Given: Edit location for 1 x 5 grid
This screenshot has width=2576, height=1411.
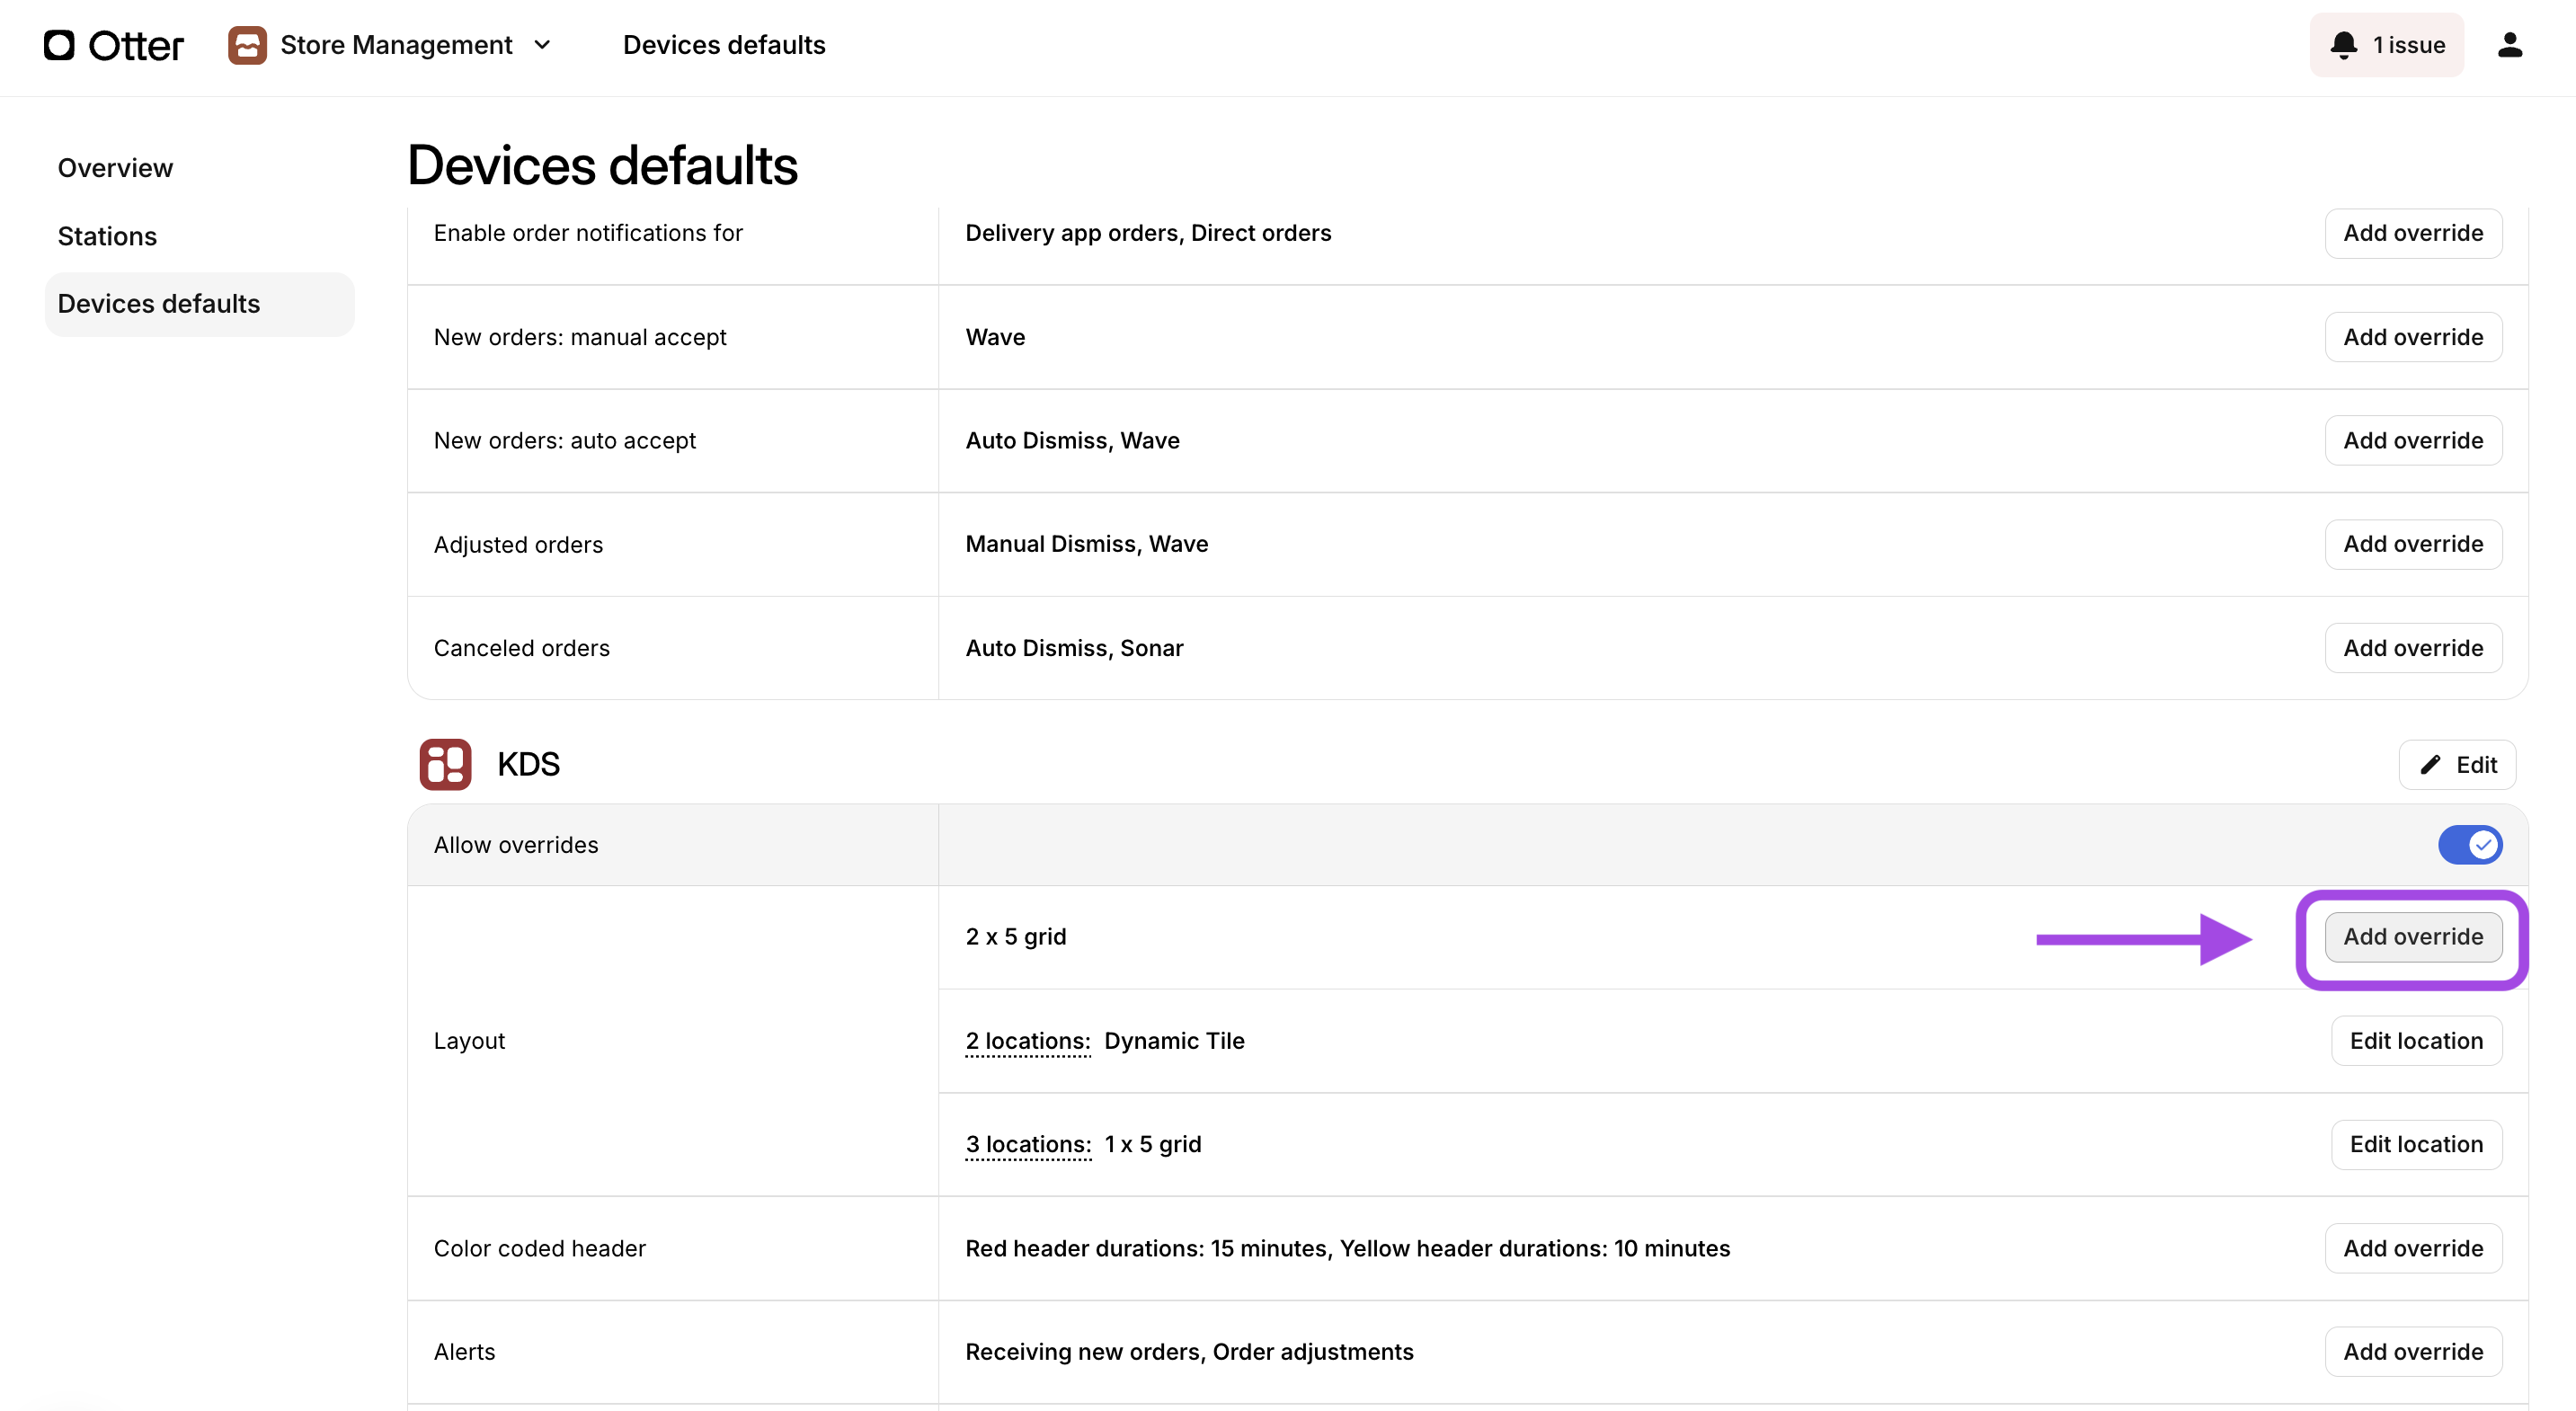Looking at the screenshot, I should [2415, 1144].
